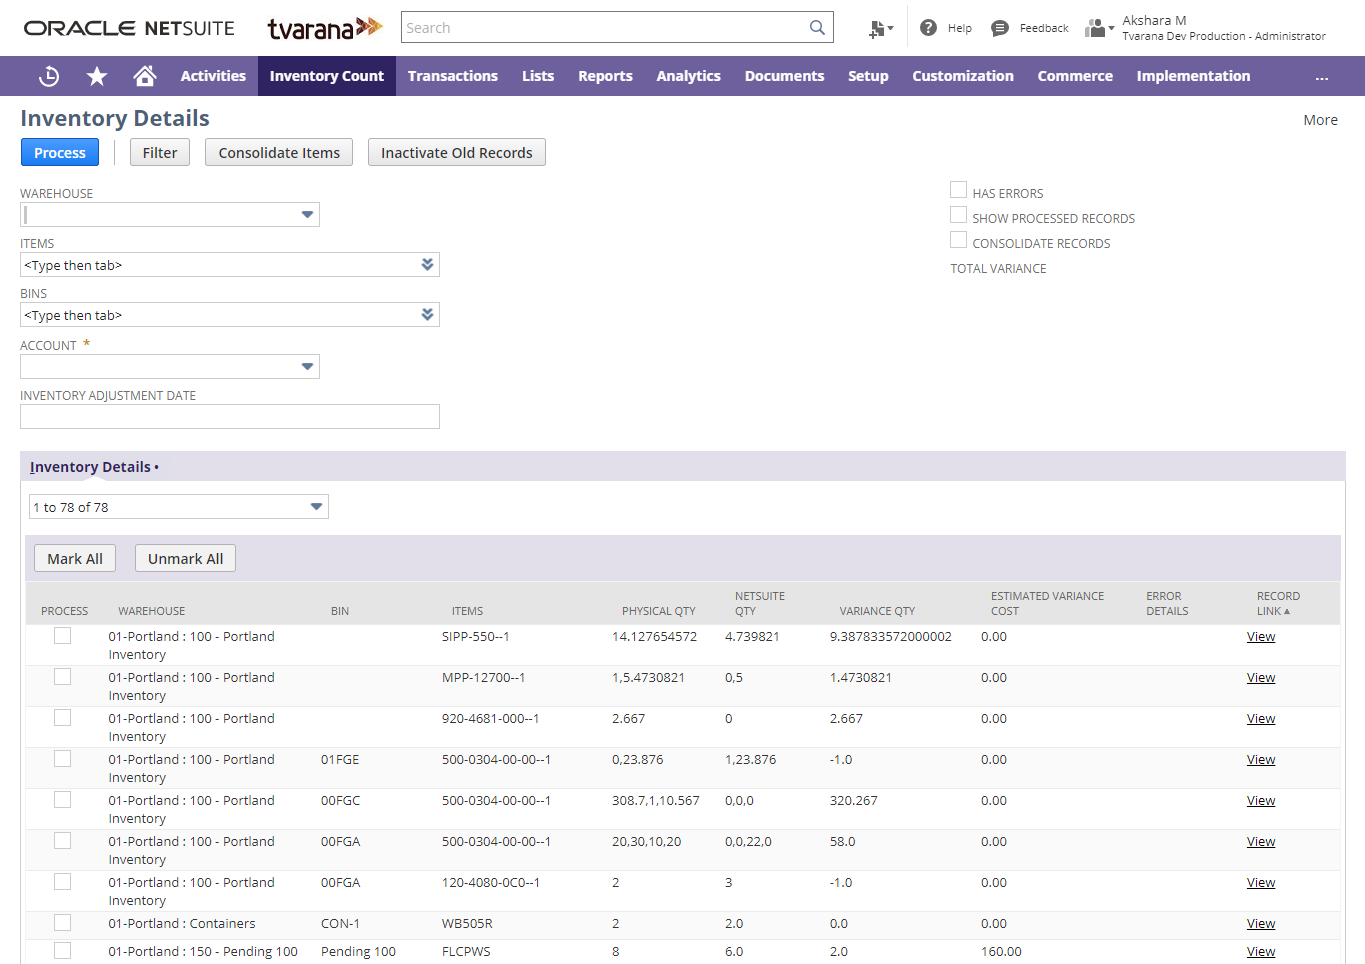Open the Shortcuts star icon
This screenshot has width=1365, height=964.
[97, 76]
